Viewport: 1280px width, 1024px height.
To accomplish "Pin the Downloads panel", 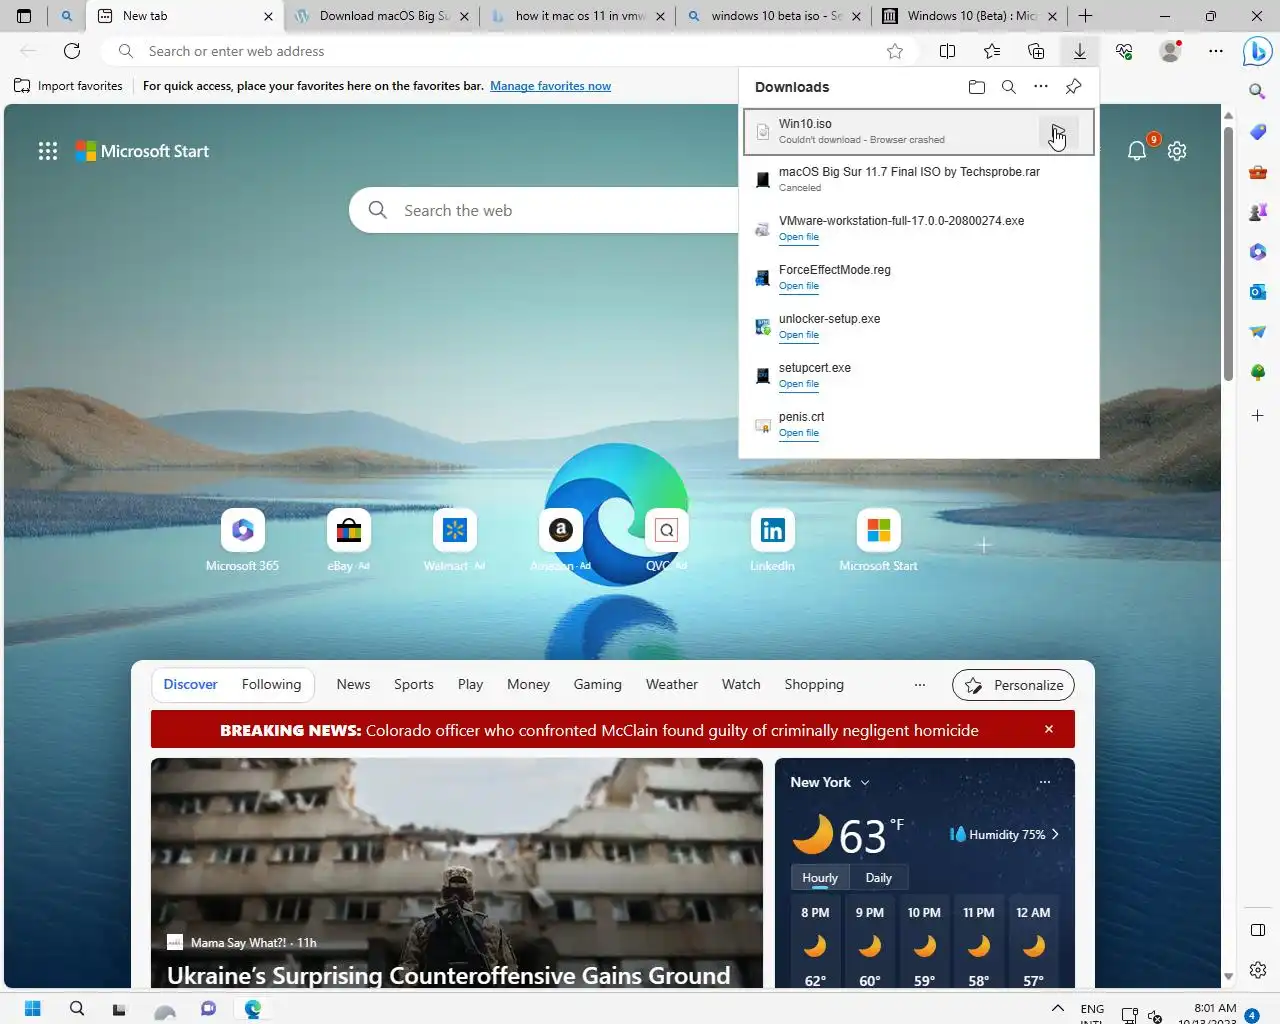I will (x=1073, y=87).
